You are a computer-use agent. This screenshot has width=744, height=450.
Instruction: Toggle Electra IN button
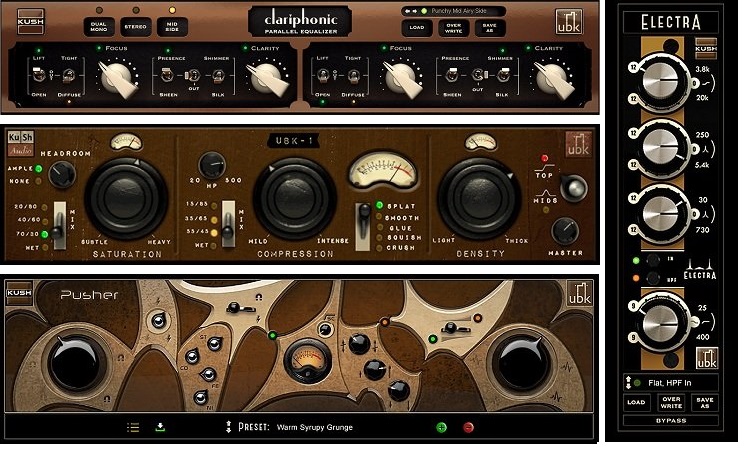[653, 260]
